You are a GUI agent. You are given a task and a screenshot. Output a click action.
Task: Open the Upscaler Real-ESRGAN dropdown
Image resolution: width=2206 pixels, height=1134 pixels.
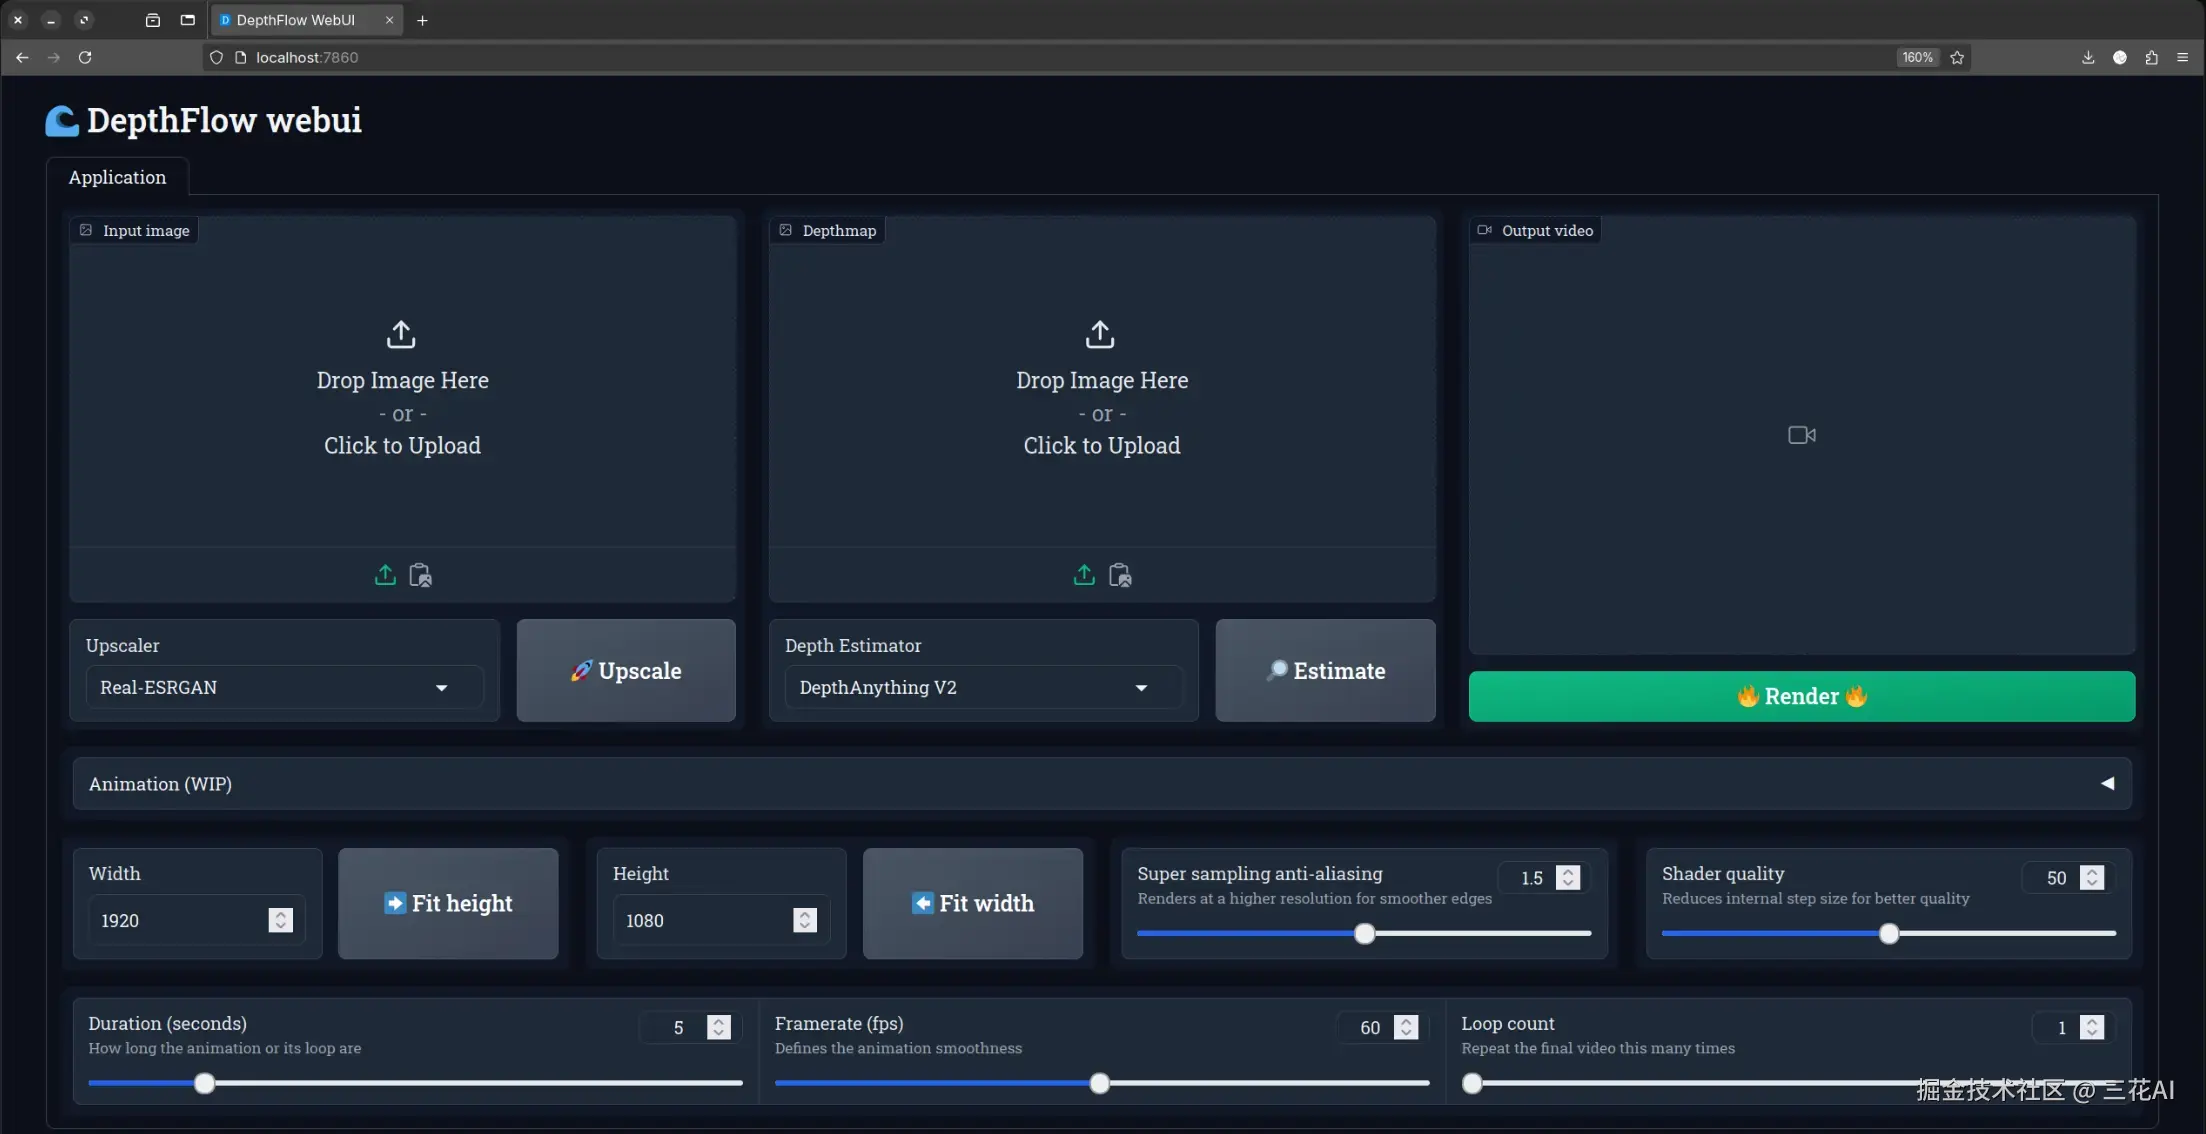[x=284, y=687]
